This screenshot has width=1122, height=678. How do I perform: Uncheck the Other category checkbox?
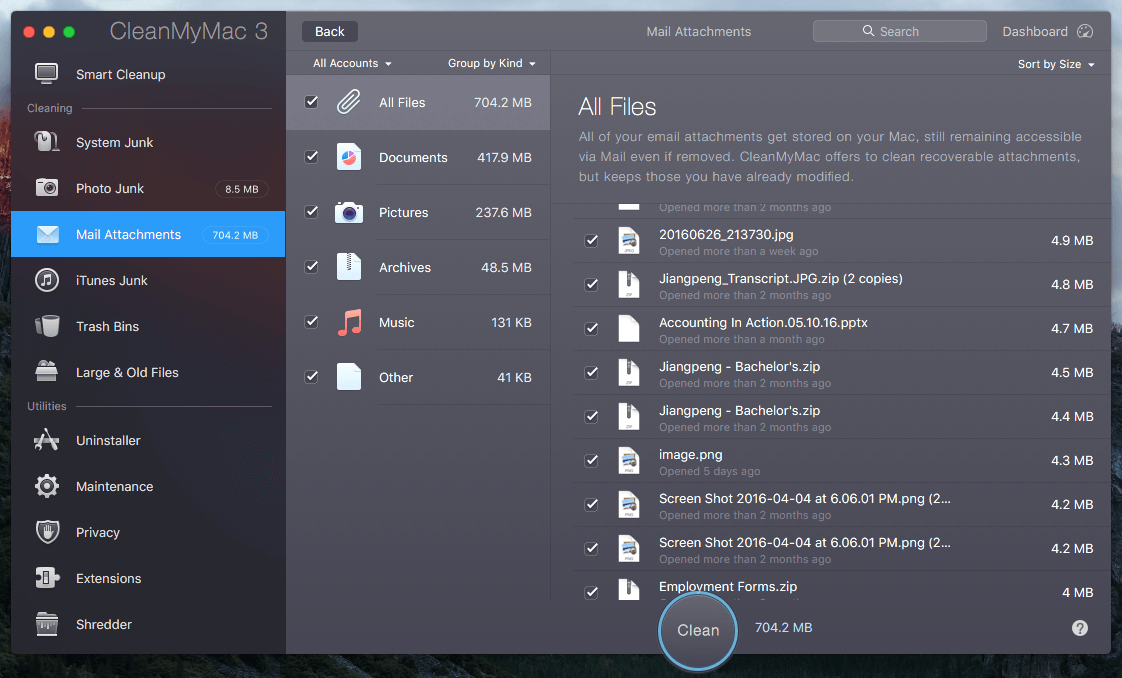click(311, 377)
